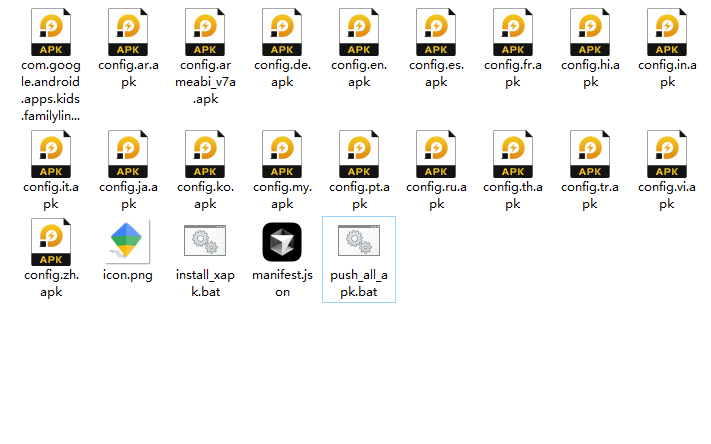Click the "config.de.apk" file name

[282, 73]
